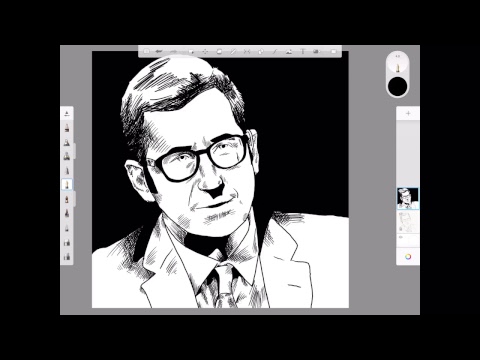Select the Text tool T icon
Screen dimensions: 480x360
point(303,51)
